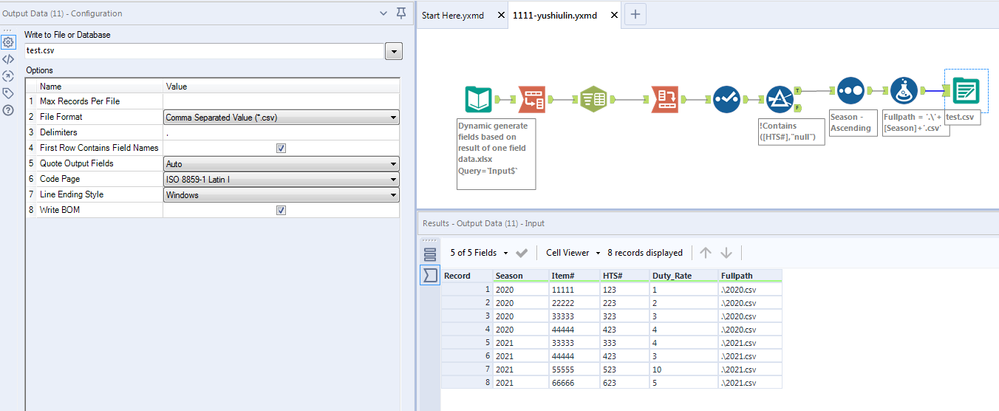The width and height of the screenshot is (999, 411).
Task: Click the blue Select tool with checkmark
Action: click(726, 99)
